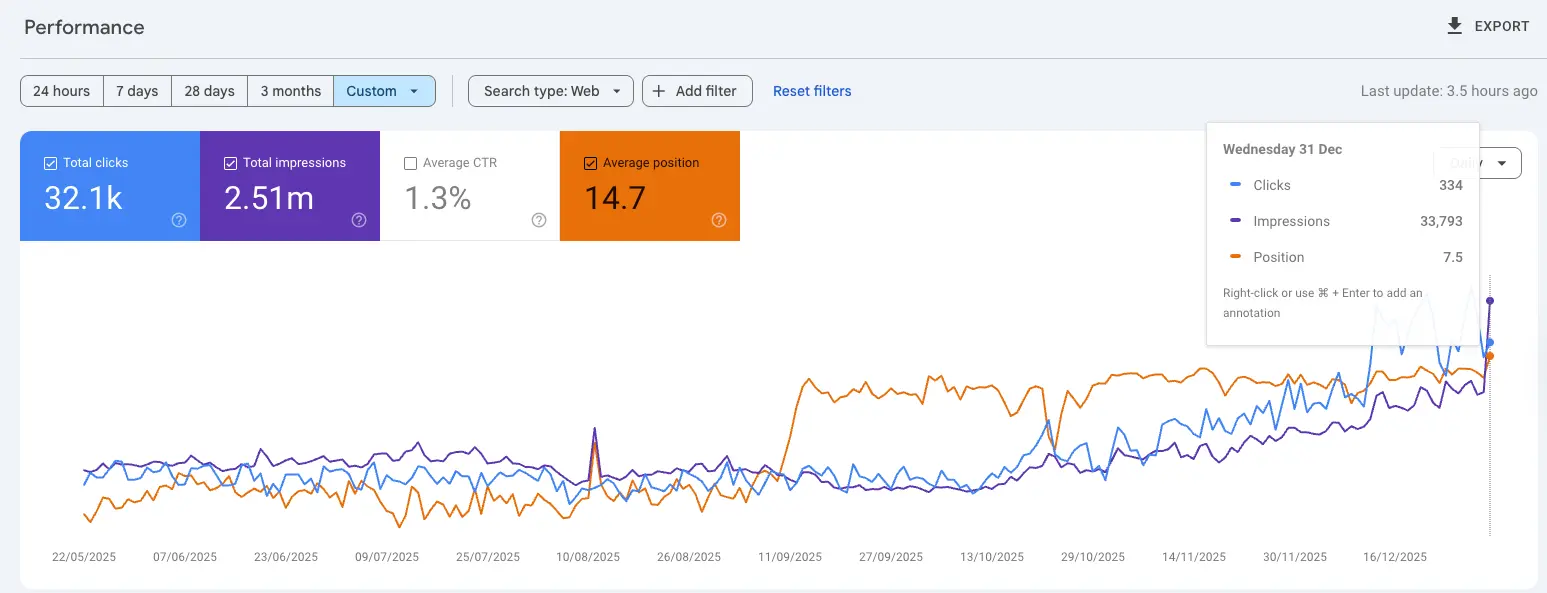Open help icon on Total impressions card

359,220
